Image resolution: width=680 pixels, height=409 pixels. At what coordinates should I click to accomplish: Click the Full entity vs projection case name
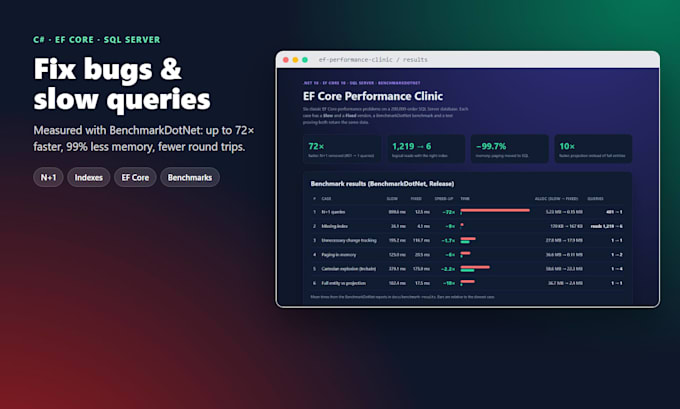coord(343,283)
